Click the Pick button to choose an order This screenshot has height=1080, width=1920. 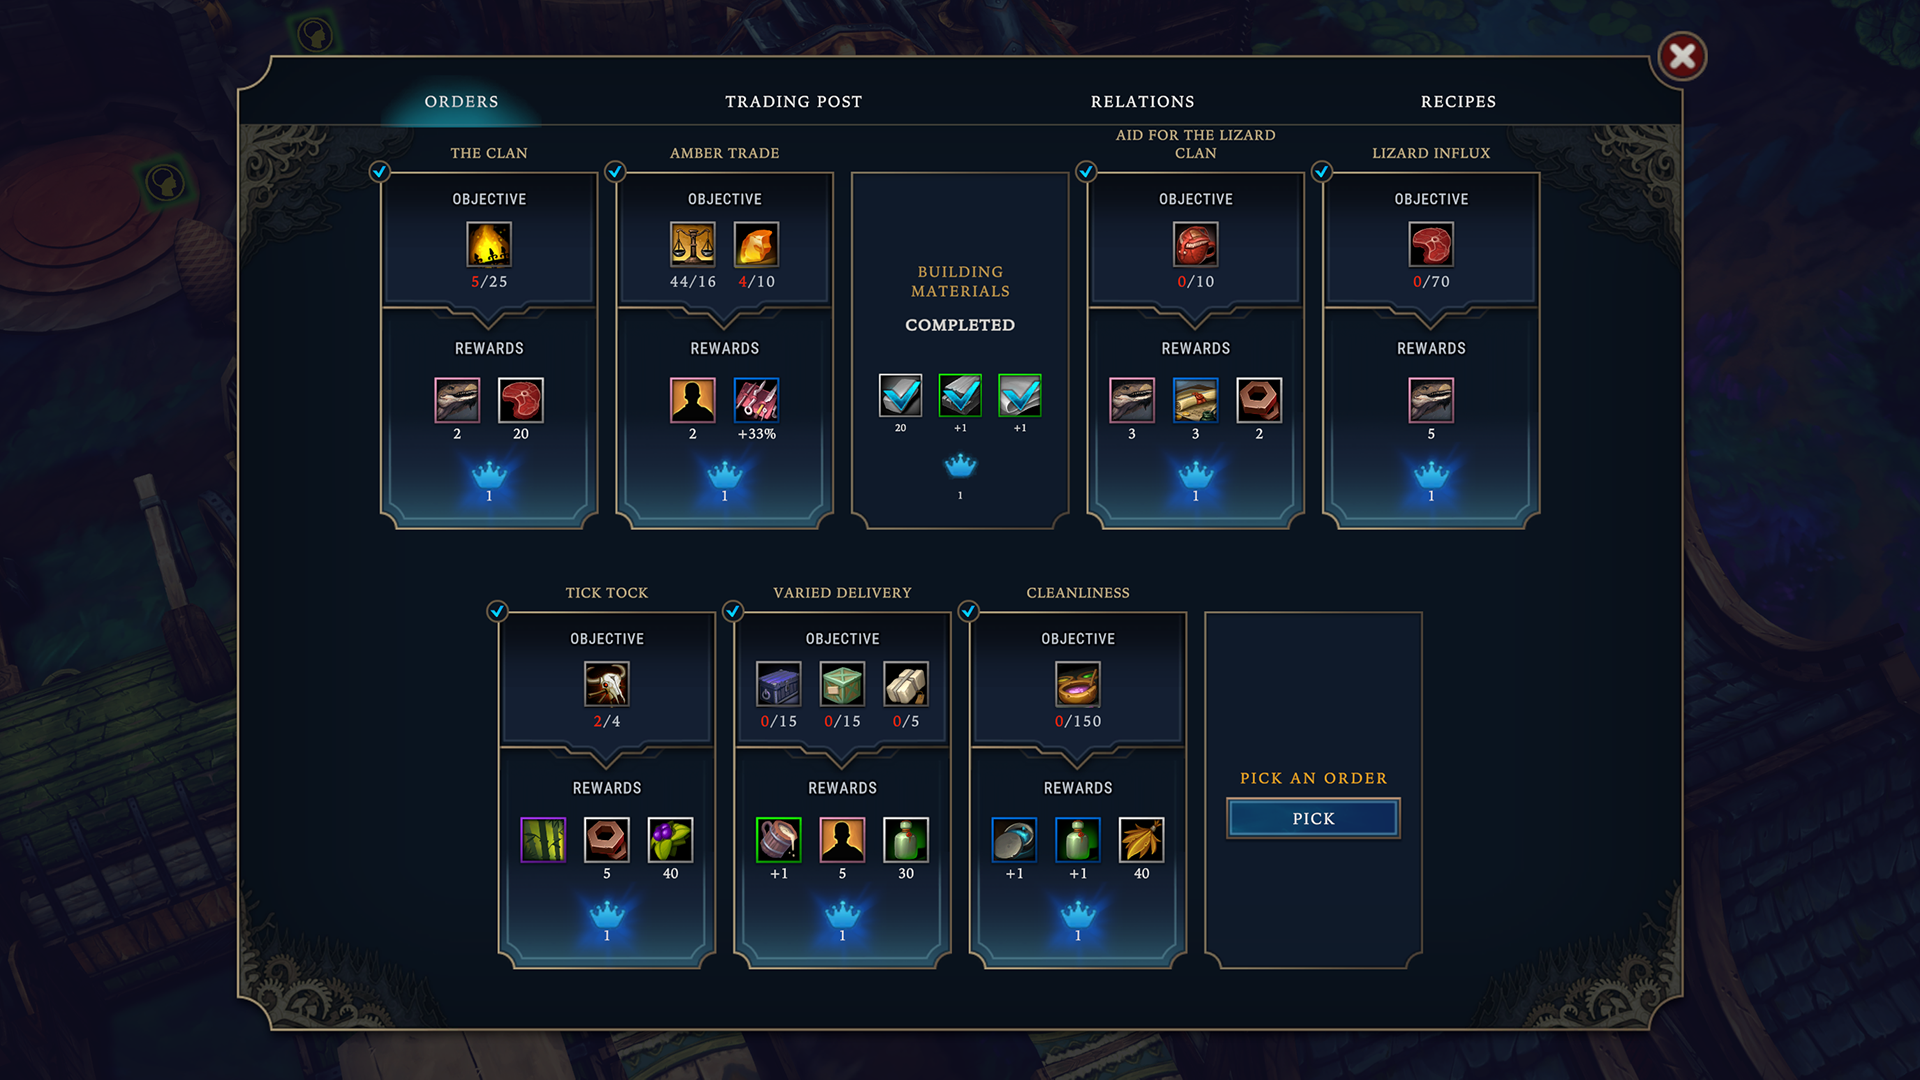coord(1313,818)
